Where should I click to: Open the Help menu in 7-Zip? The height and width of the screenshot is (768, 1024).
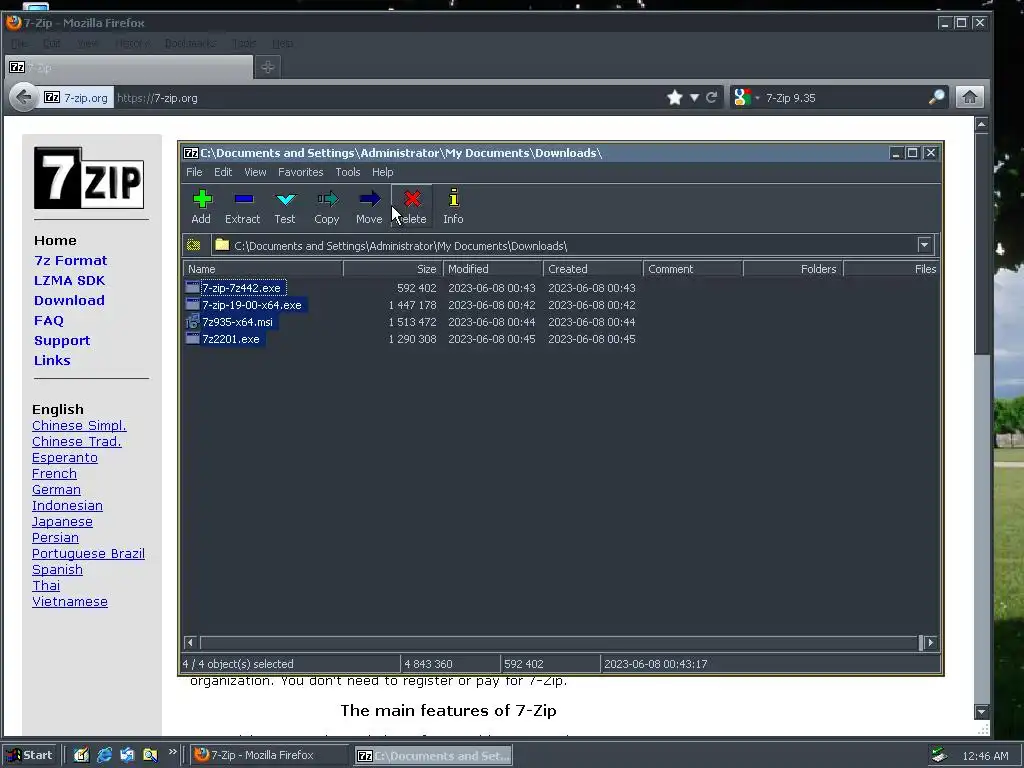coord(383,172)
